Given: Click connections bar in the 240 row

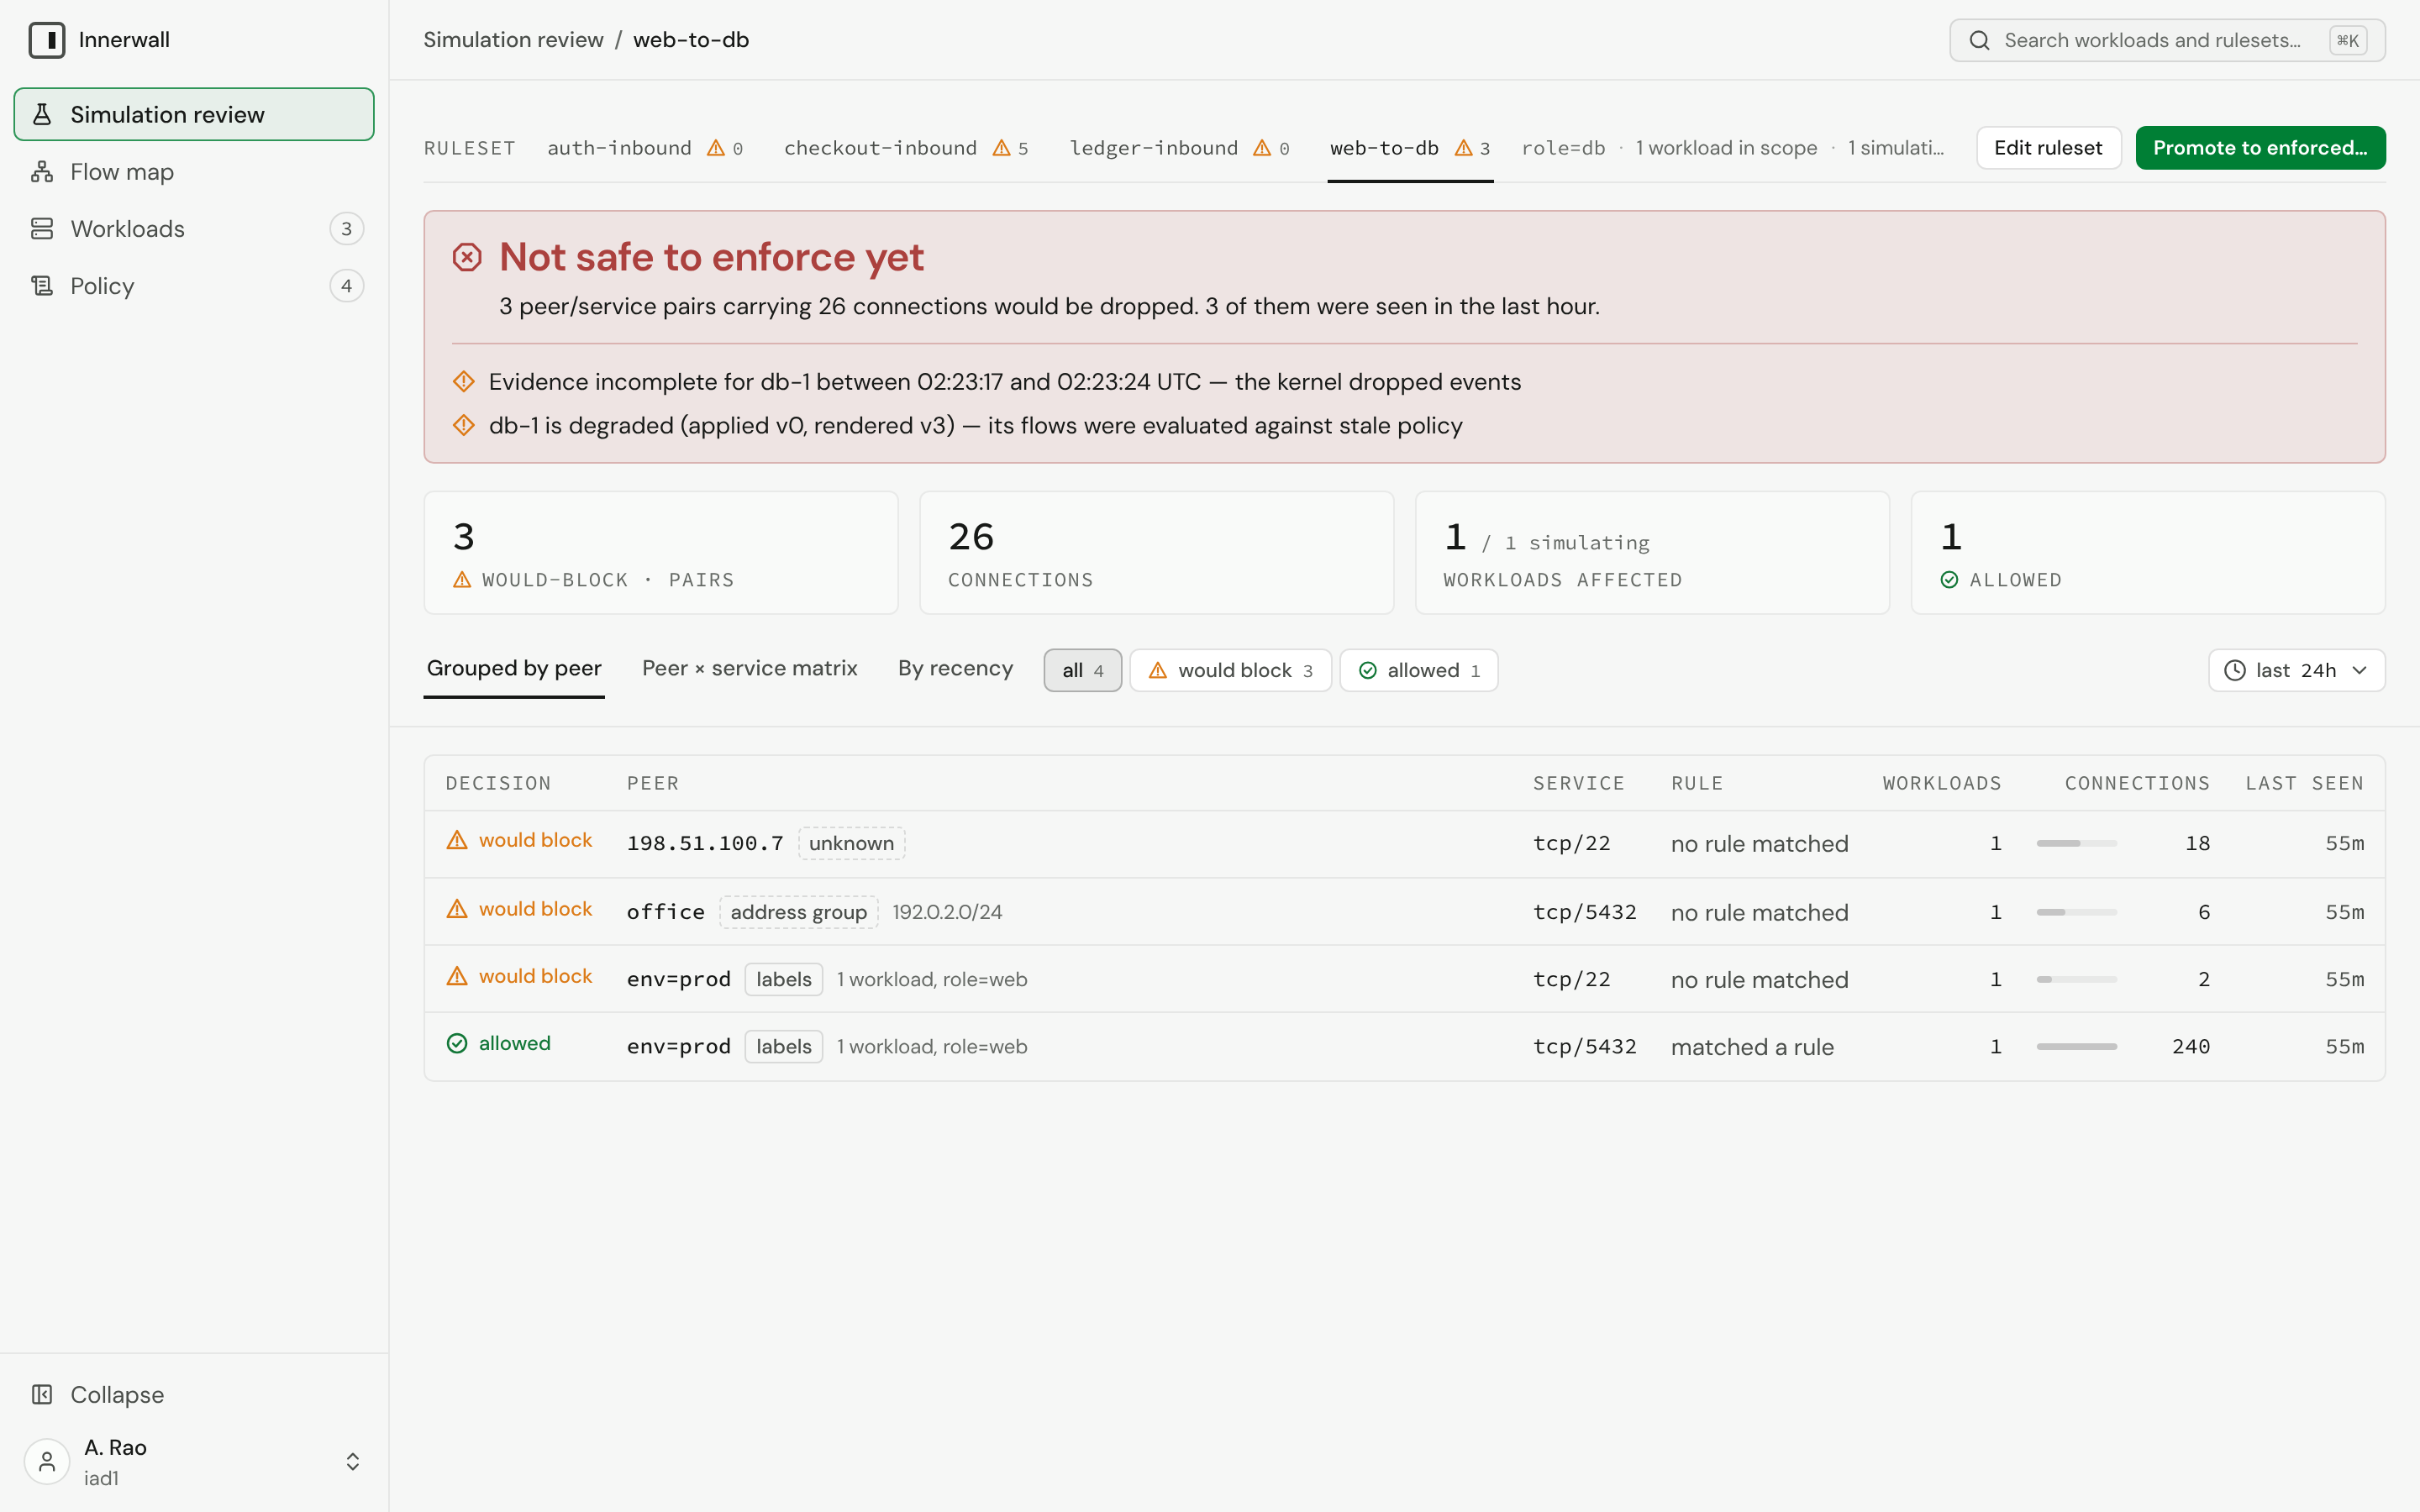Looking at the screenshot, I should click(x=2077, y=1046).
